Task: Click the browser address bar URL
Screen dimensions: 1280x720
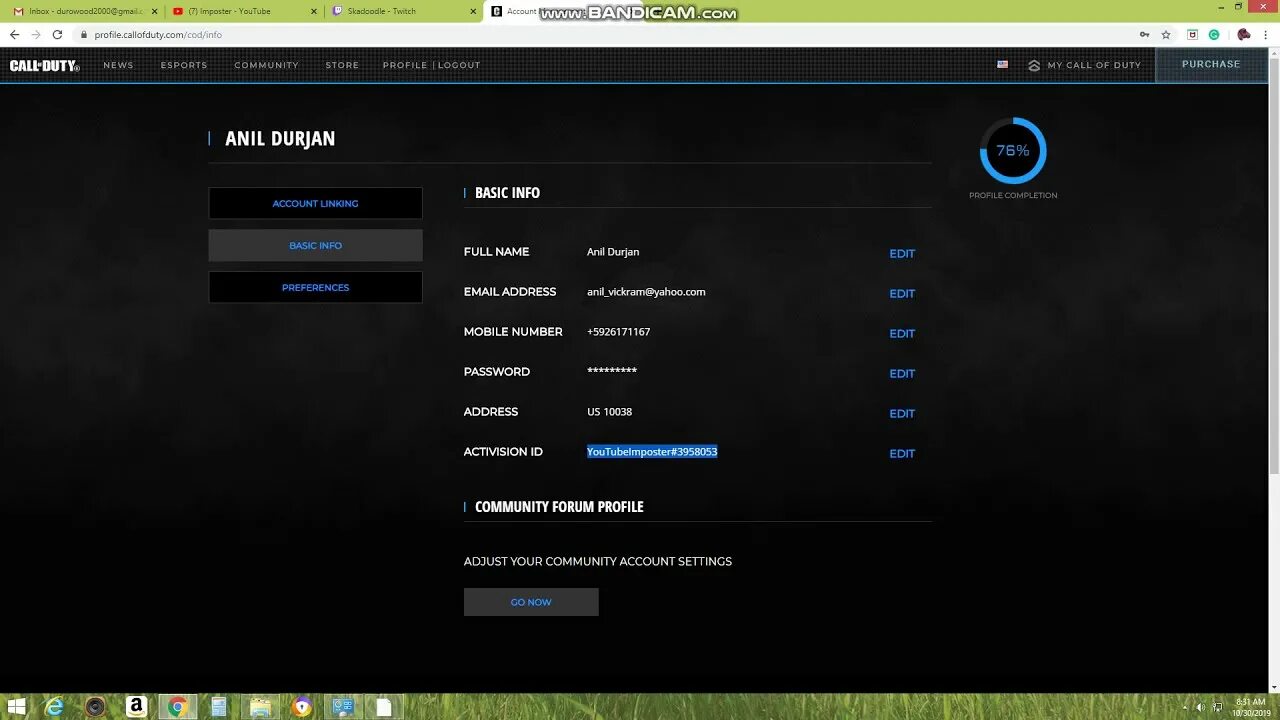Action: pyautogui.click(x=158, y=35)
